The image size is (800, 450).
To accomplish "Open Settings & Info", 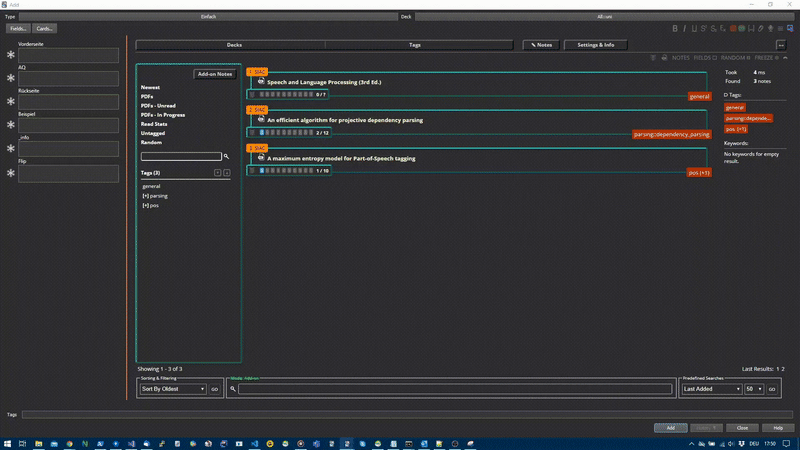I will pos(595,45).
